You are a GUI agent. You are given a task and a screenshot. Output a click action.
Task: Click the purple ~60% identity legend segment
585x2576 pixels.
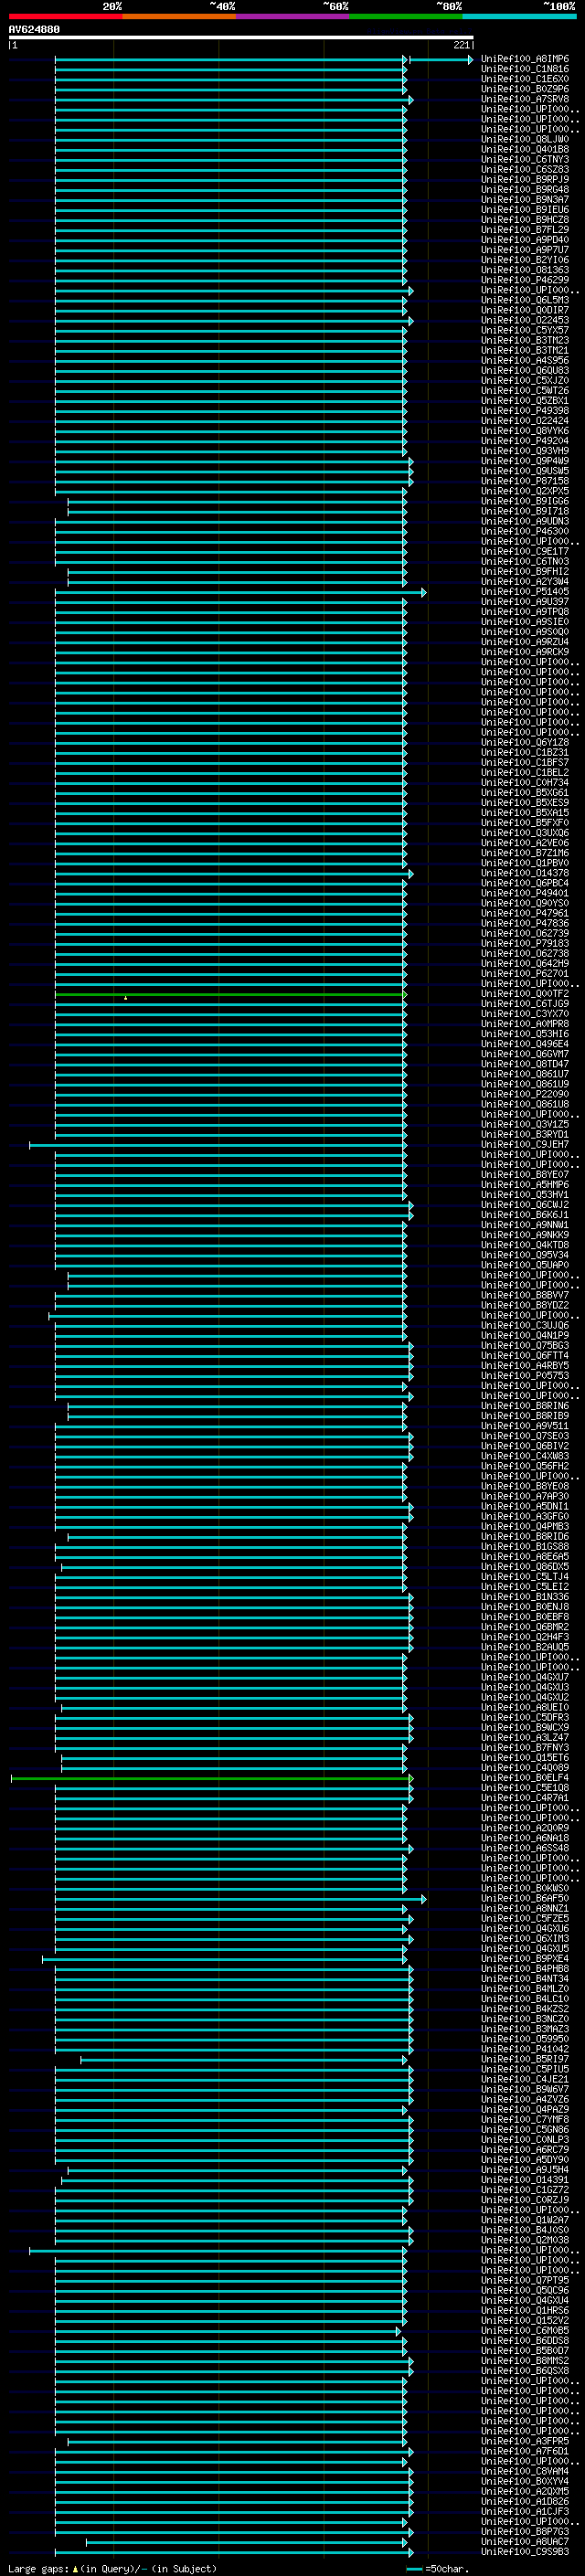click(292, 16)
